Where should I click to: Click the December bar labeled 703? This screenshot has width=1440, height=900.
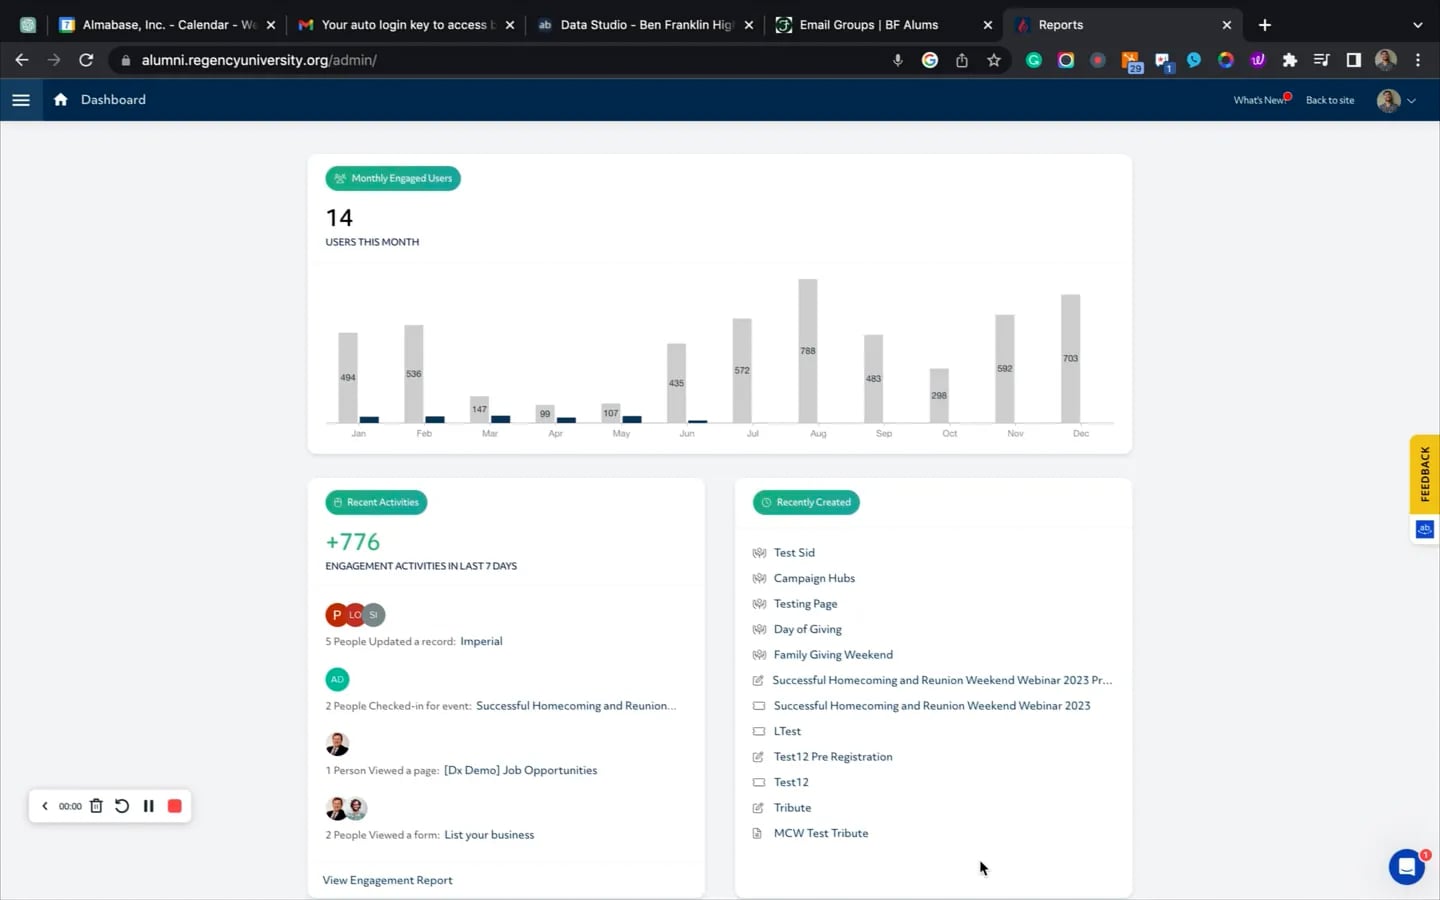tap(1070, 358)
